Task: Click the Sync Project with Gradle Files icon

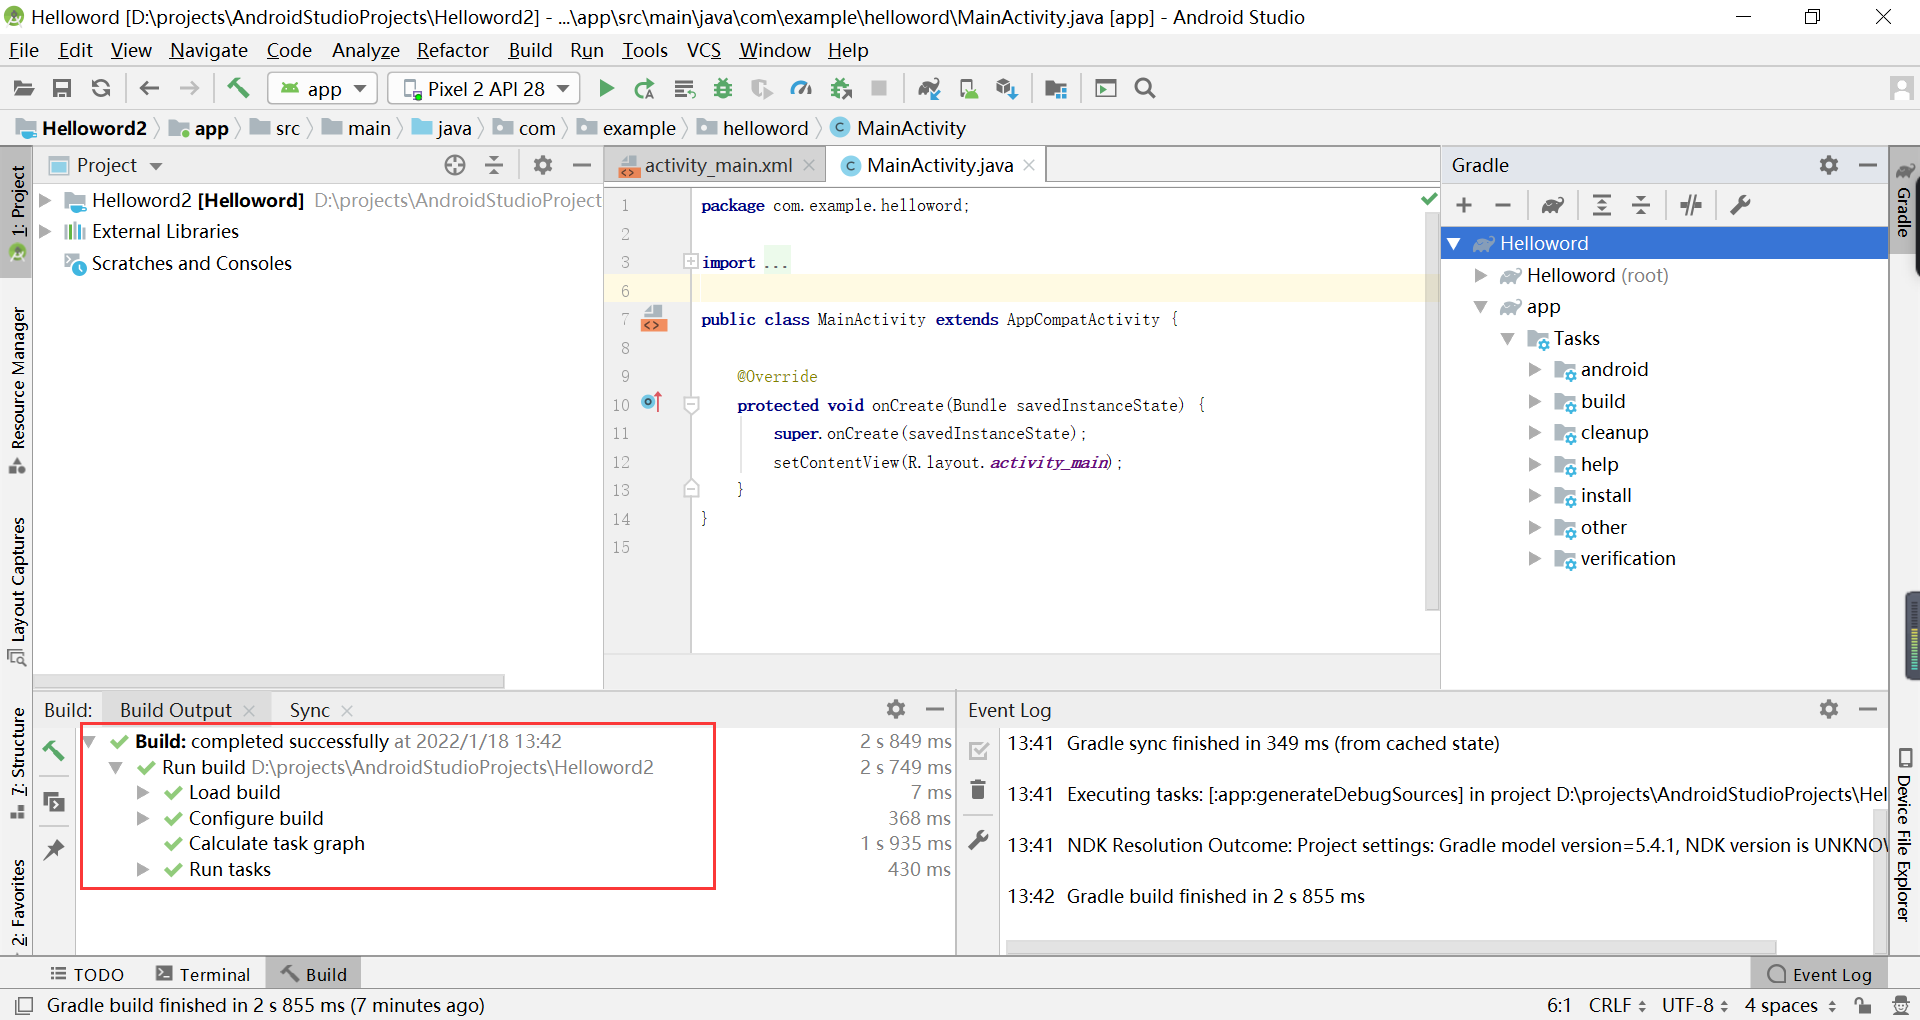Action: point(929,88)
